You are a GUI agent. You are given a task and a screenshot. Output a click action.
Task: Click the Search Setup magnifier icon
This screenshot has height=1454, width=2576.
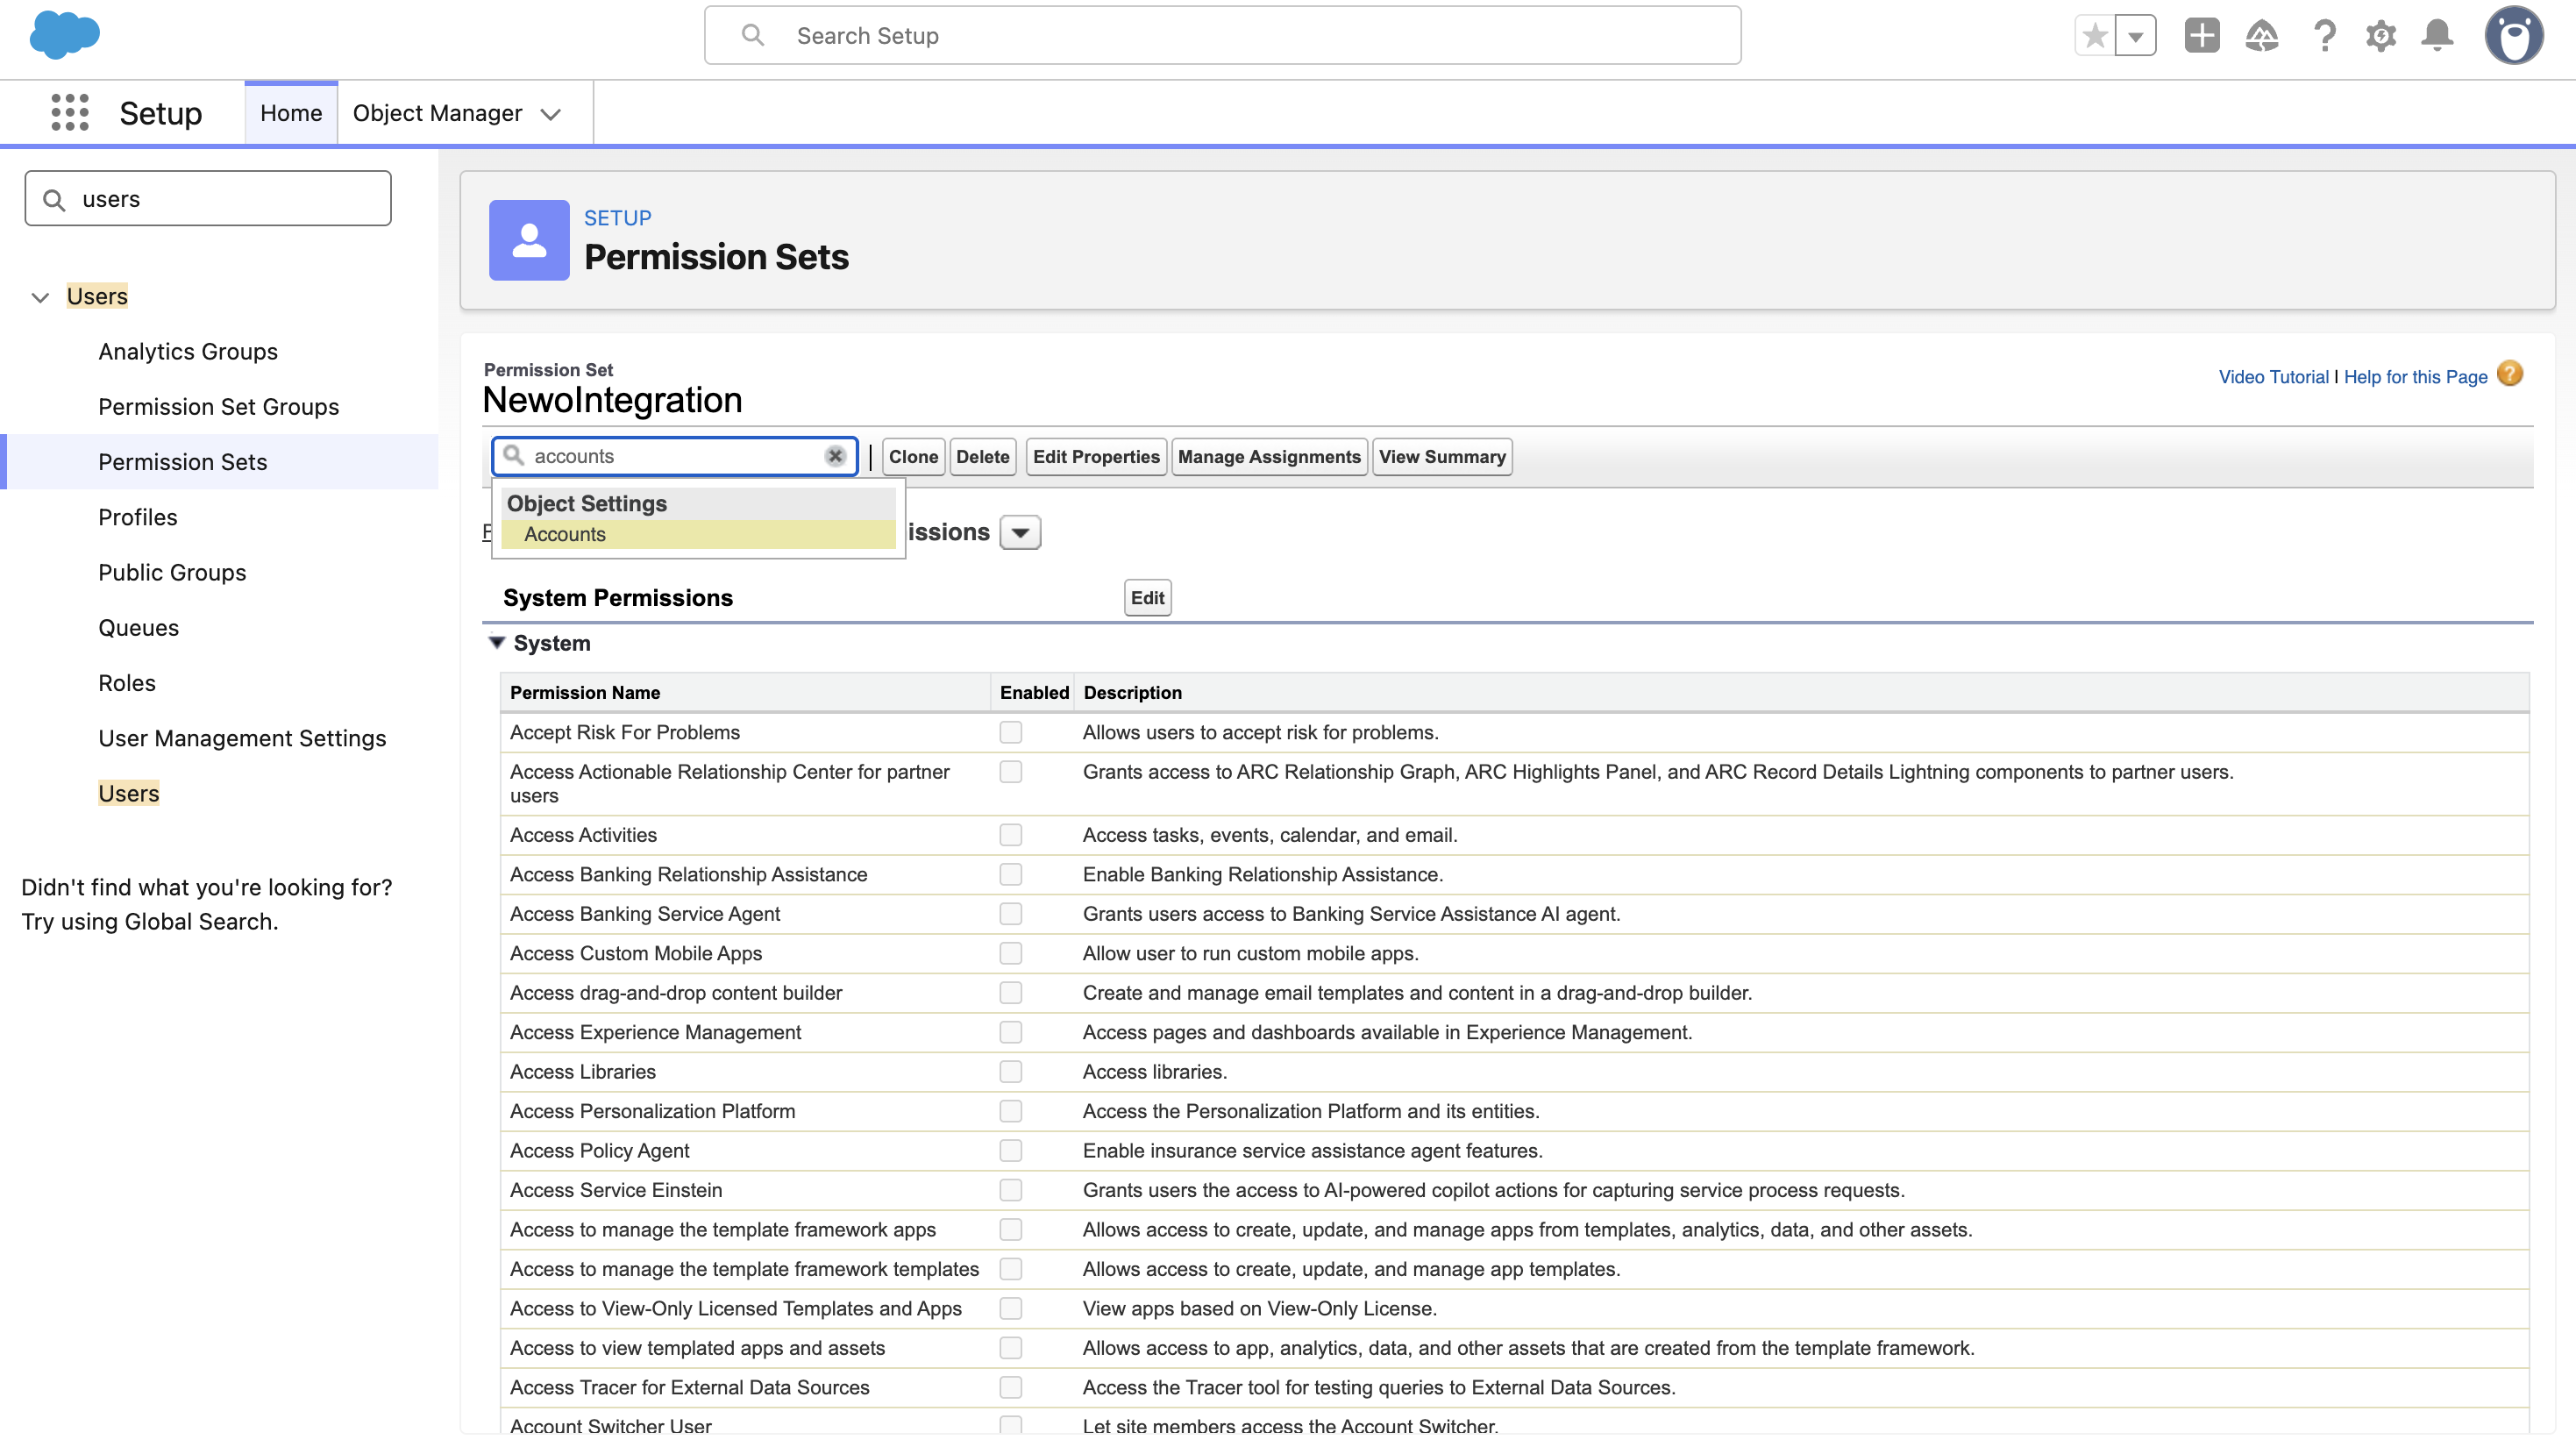click(x=753, y=36)
